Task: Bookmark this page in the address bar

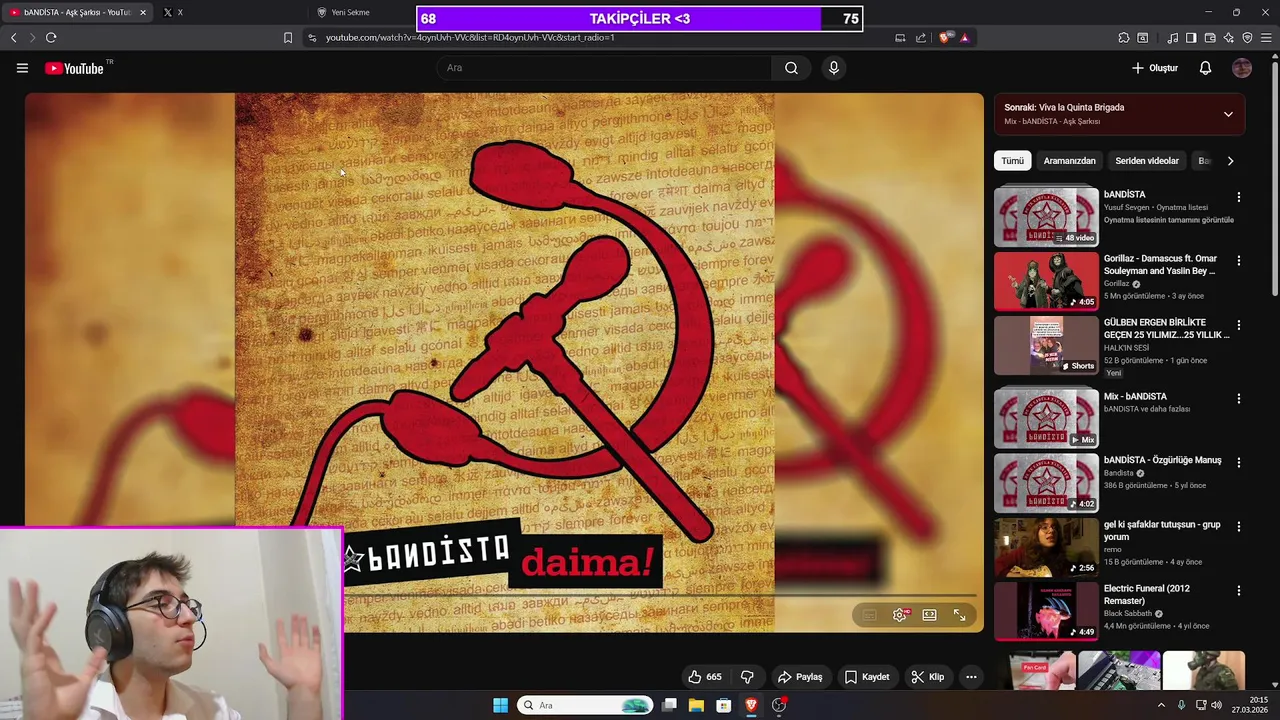Action: [288, 38]
